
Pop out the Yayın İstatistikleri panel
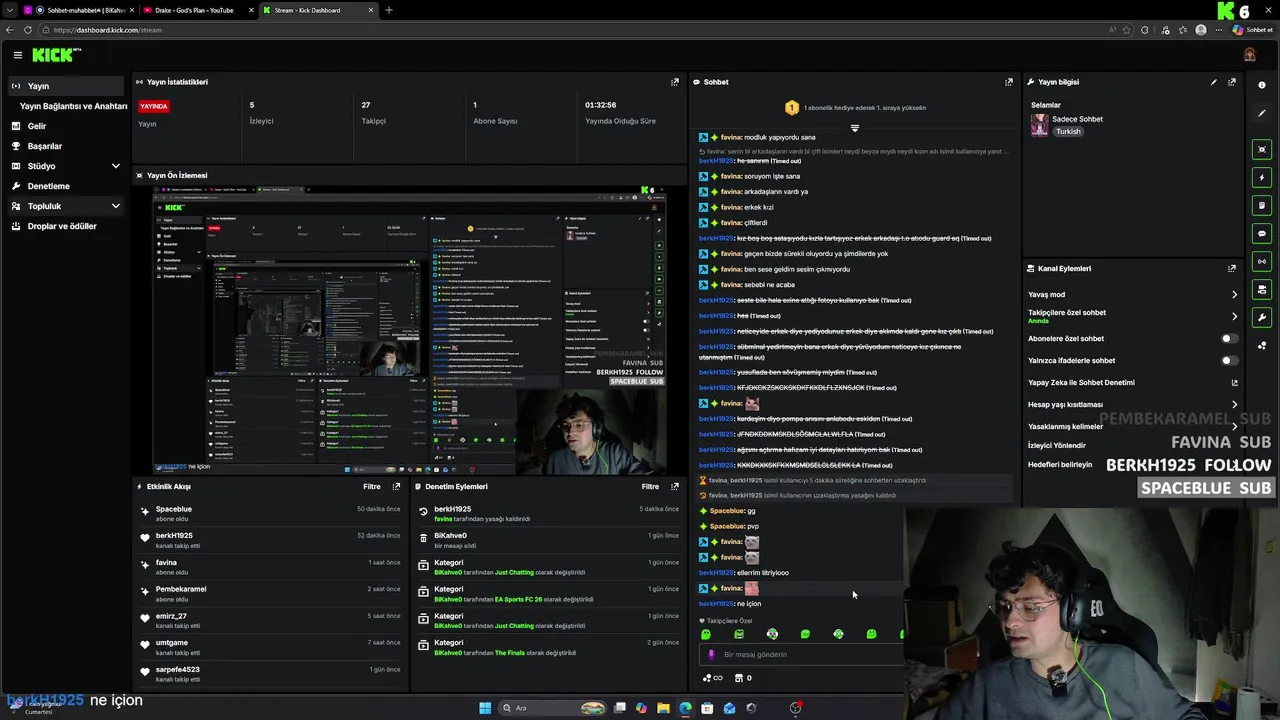pyautogui.click(x=675, y=82)
